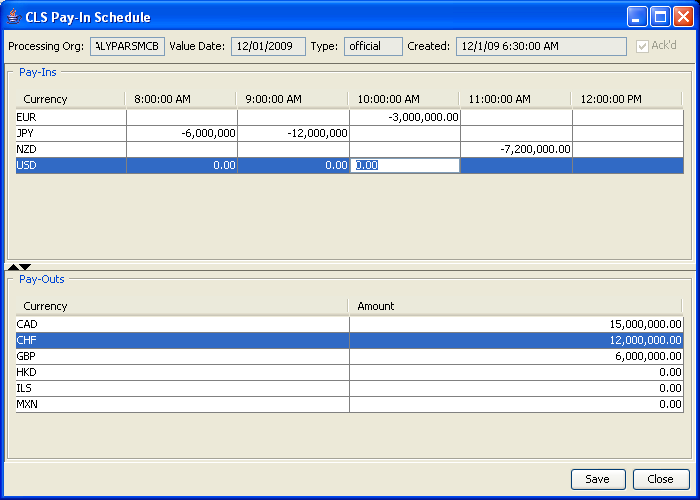Click the Pay-Outs Currency column header
The height and width of the screenshot is (500, 700).
point(182,306)
